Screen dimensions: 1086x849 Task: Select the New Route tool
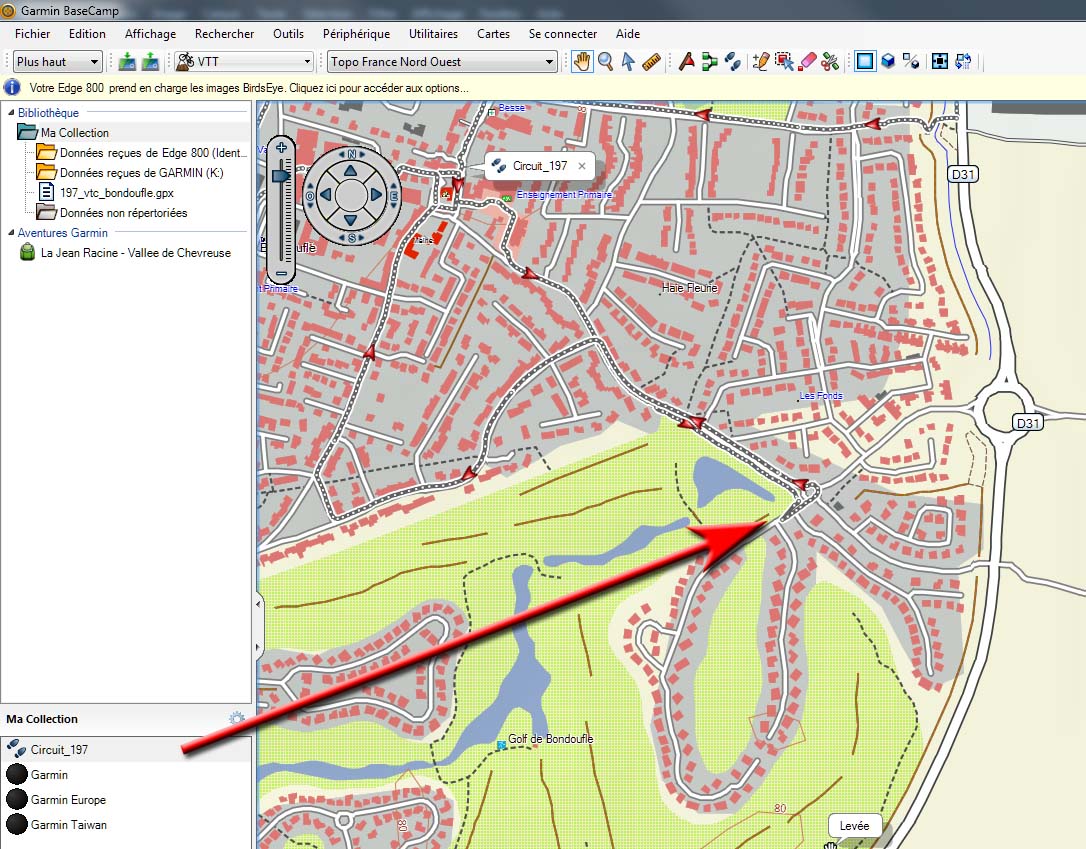709,62
